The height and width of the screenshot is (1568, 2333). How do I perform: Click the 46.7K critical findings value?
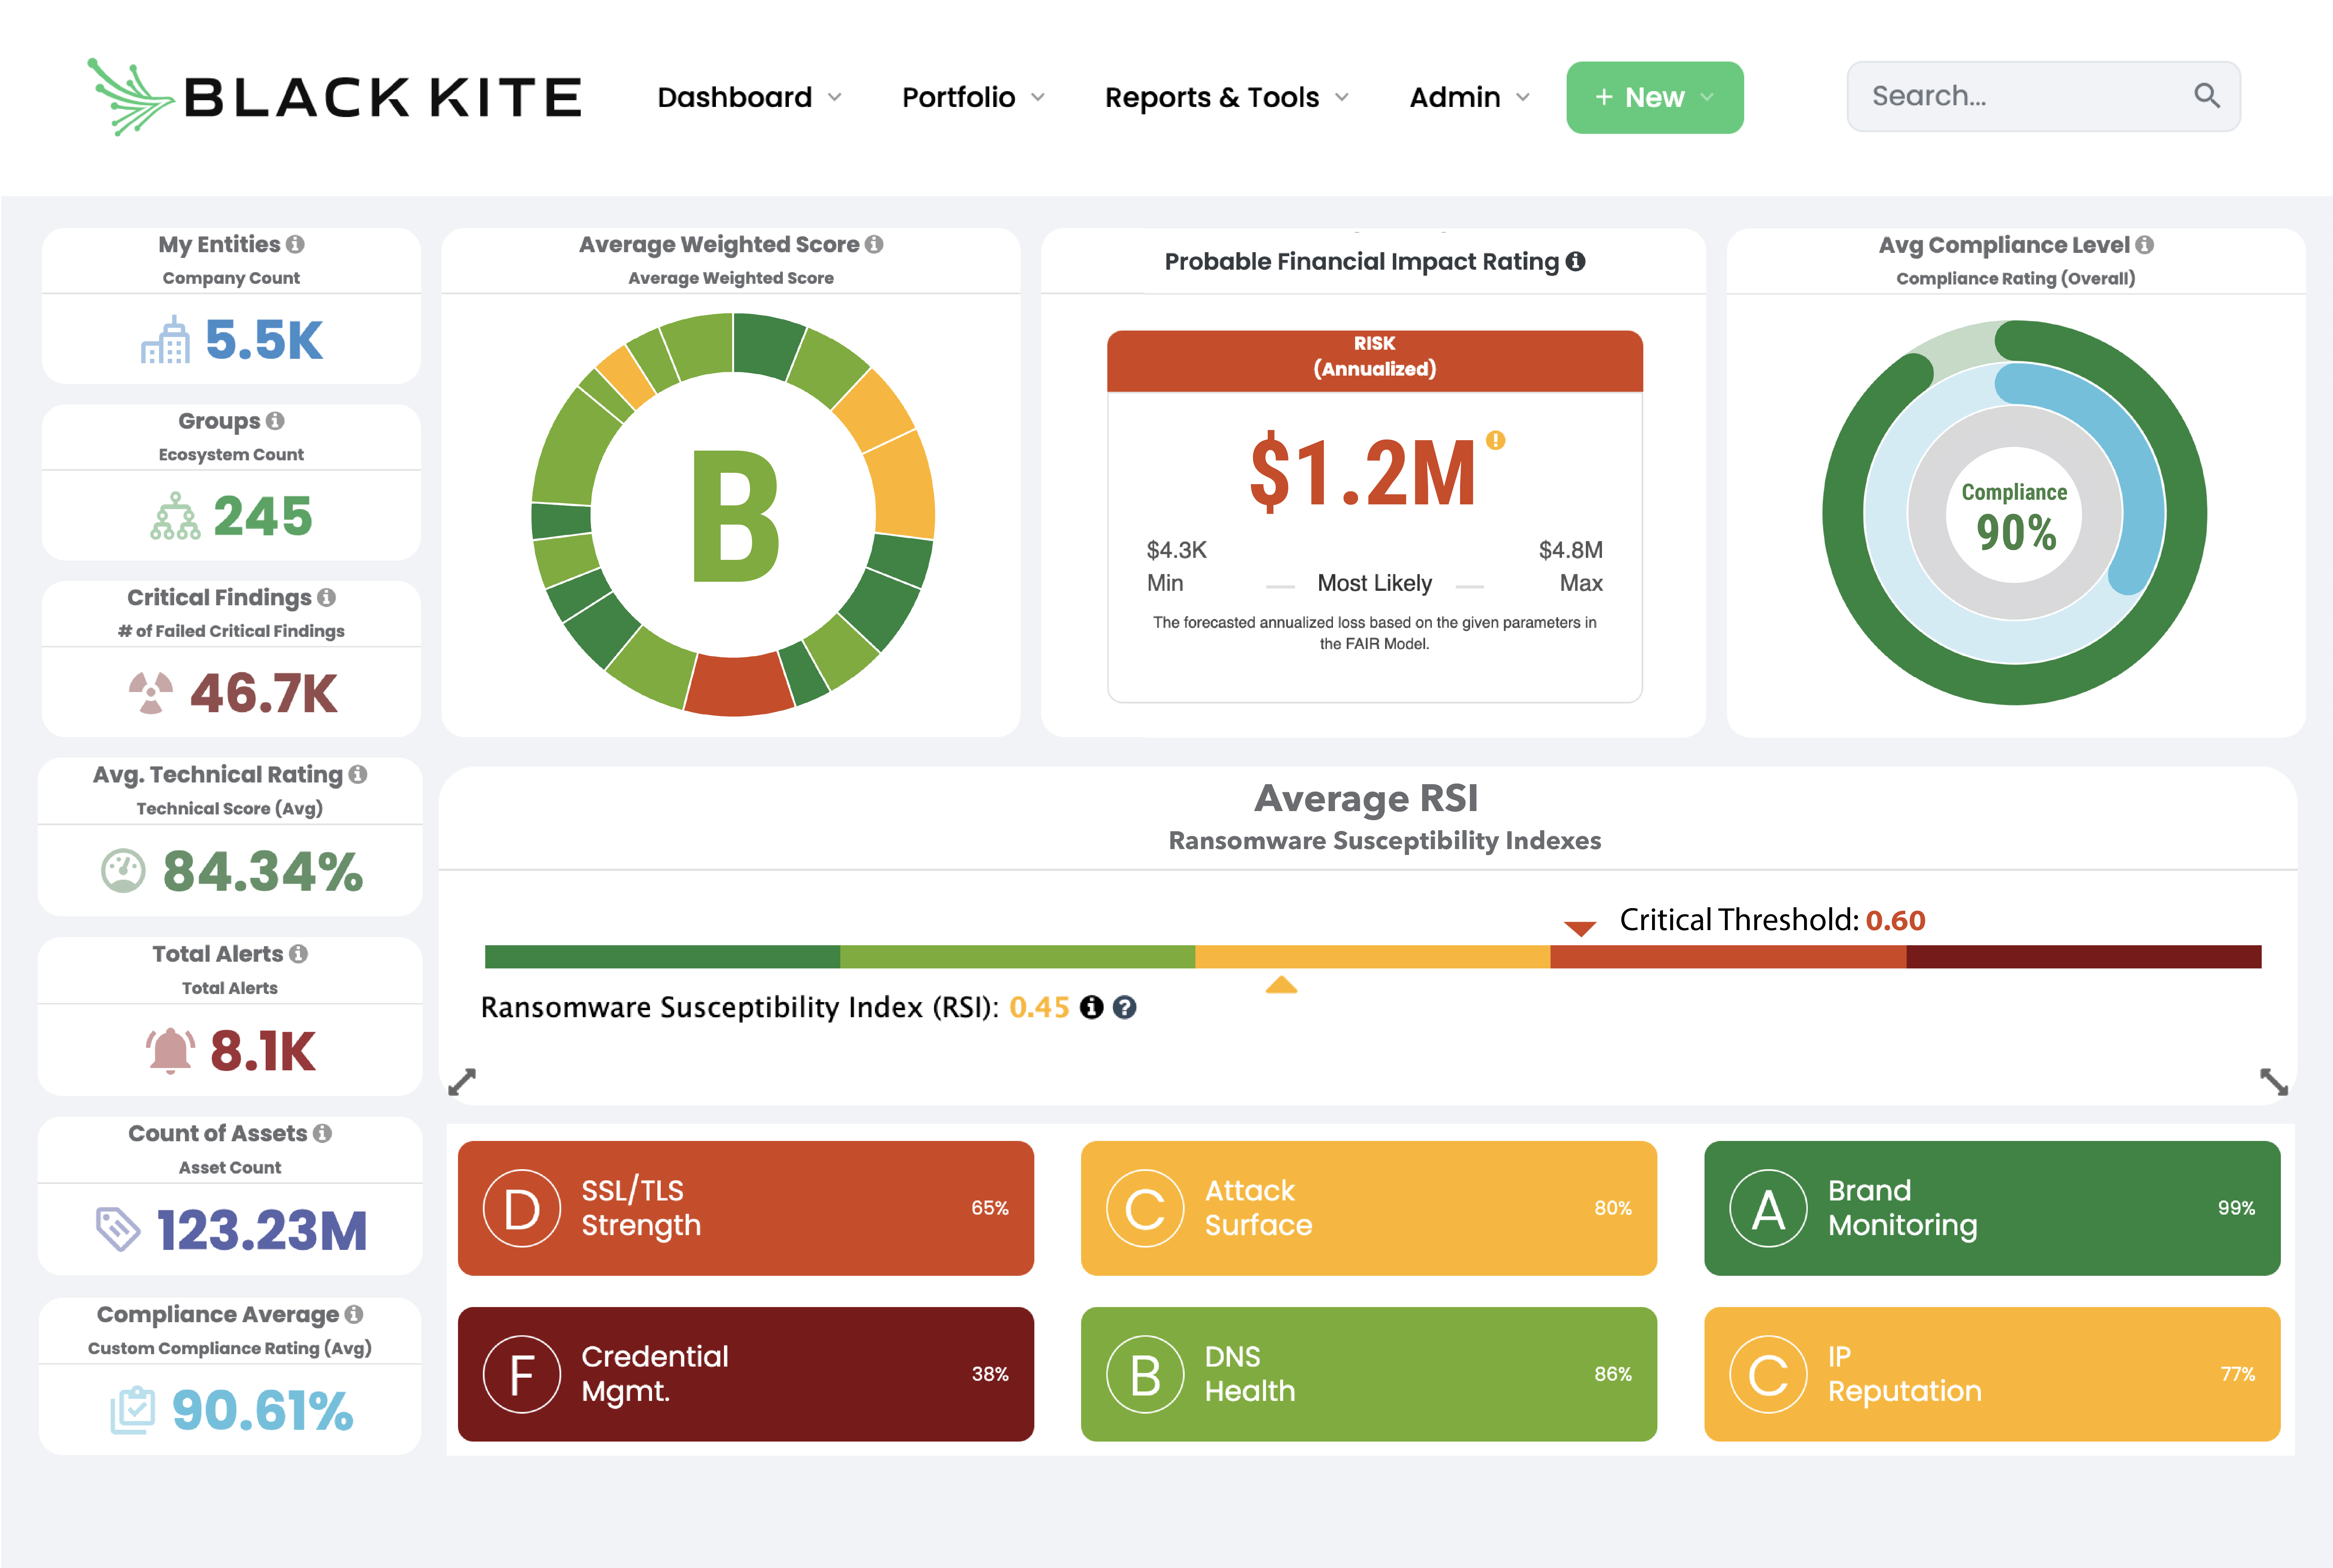tap(264, 693)
